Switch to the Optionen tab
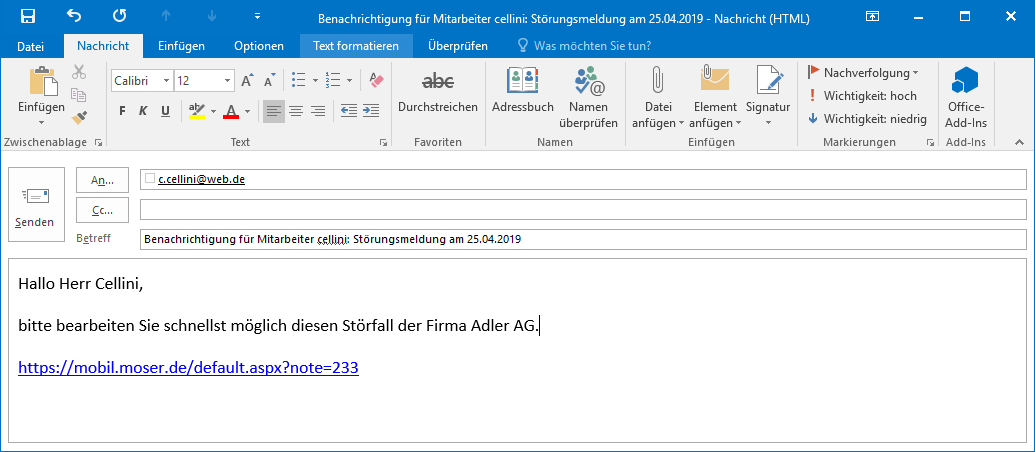Screen dimensions: 1035x452 pos(259,46)
